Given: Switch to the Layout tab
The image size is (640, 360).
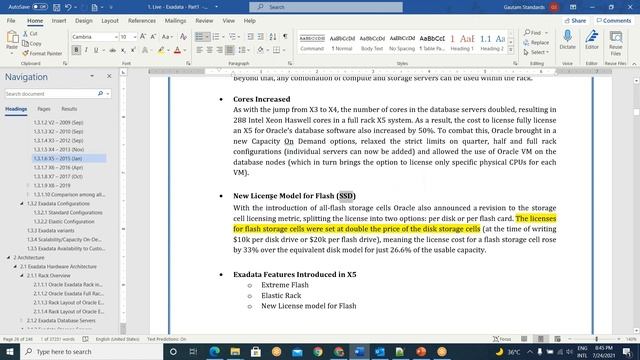Looking at the screenshot, I should [110, 20].
